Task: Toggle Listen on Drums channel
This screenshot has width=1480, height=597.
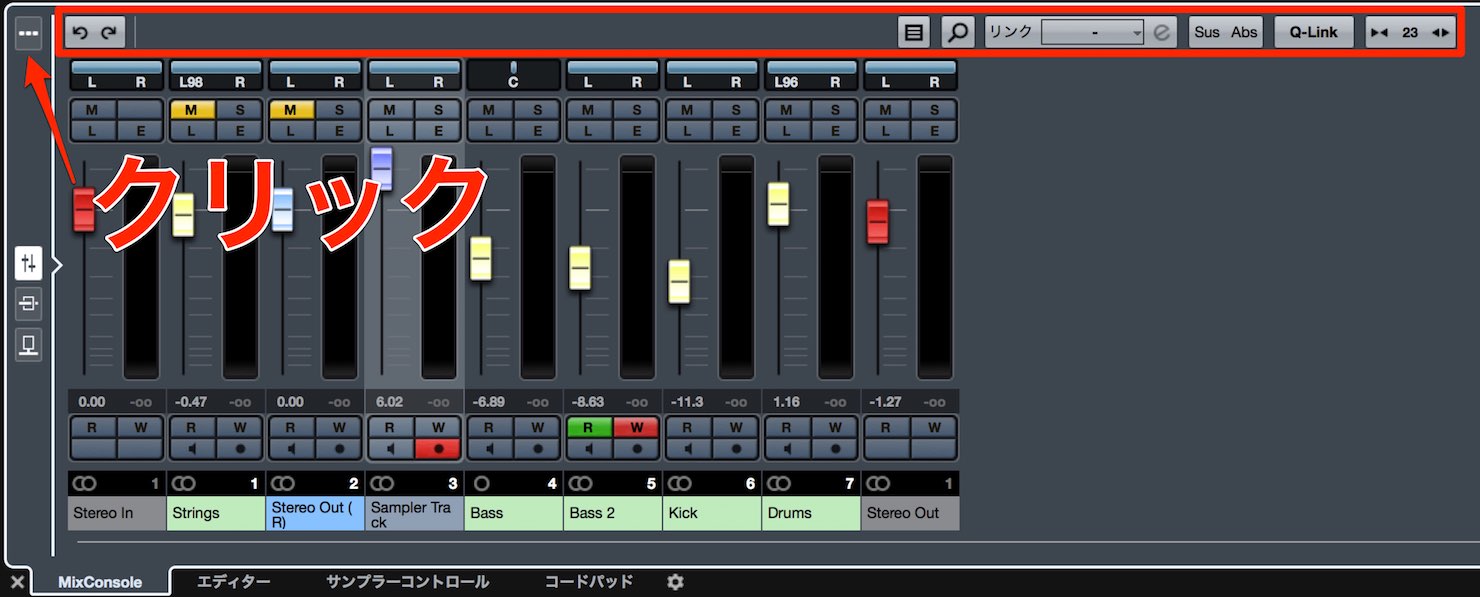Action: click(786, 131)
